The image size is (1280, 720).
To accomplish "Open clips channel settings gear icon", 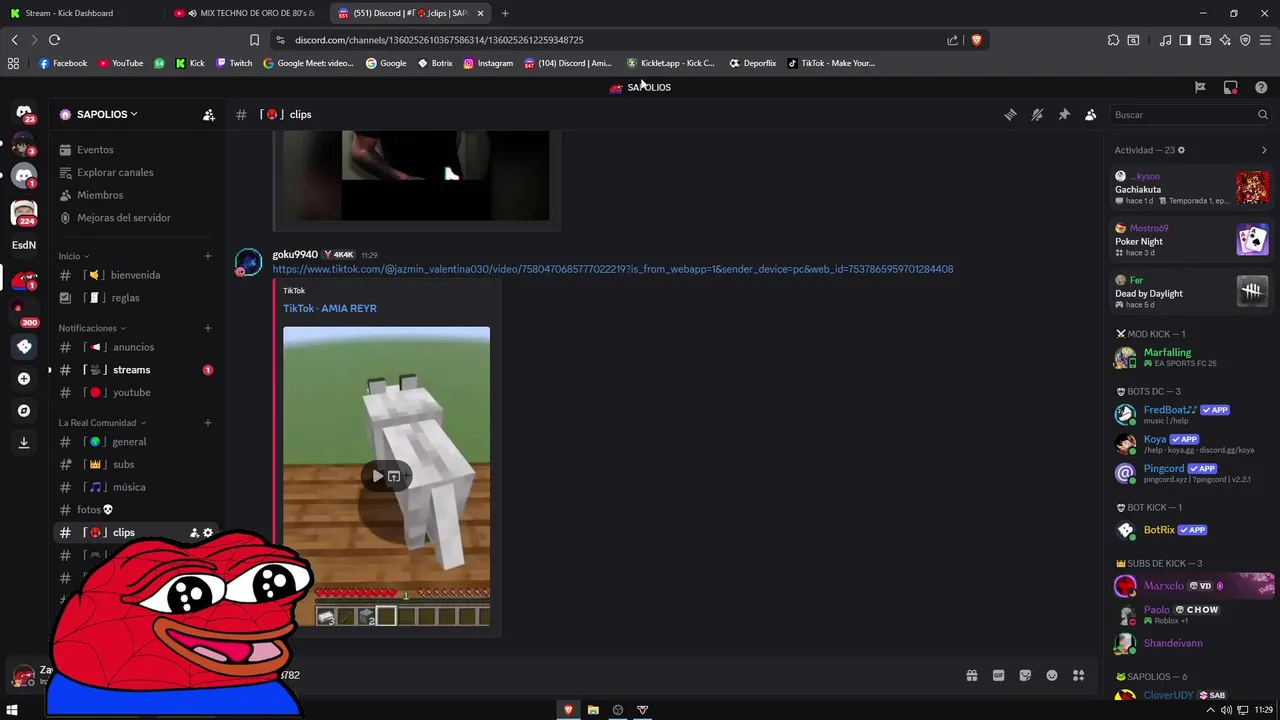I will click(x=208, y=533).
